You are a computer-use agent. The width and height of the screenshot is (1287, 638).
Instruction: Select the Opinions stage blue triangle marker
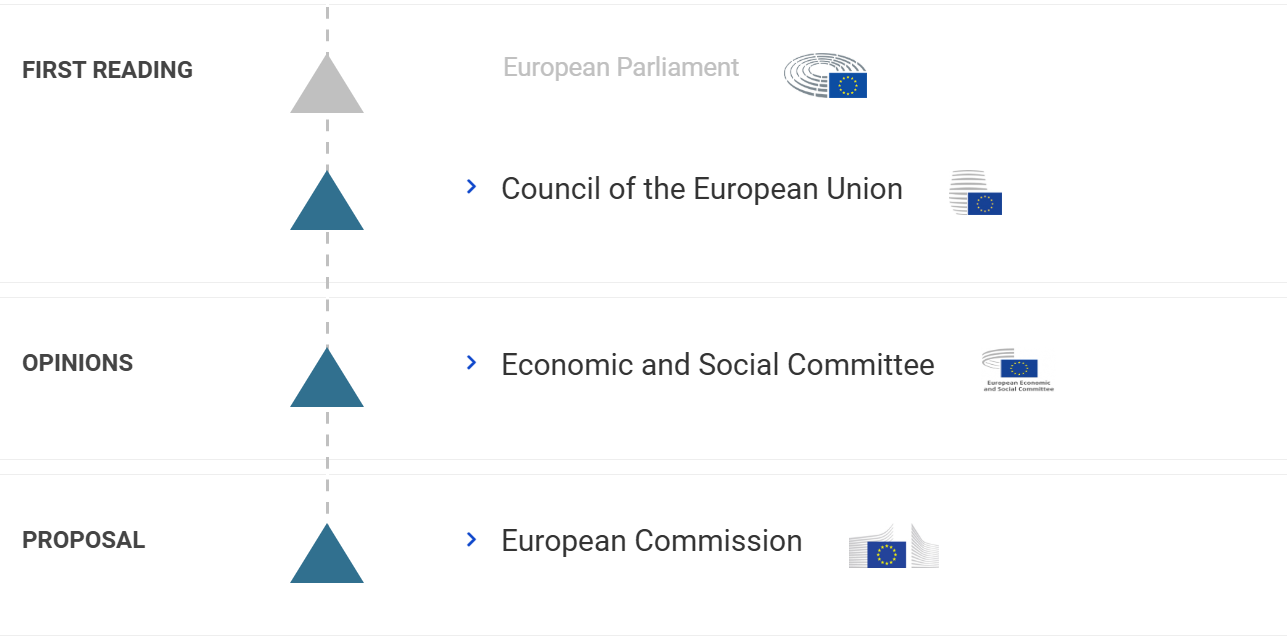tap(327, 380)
